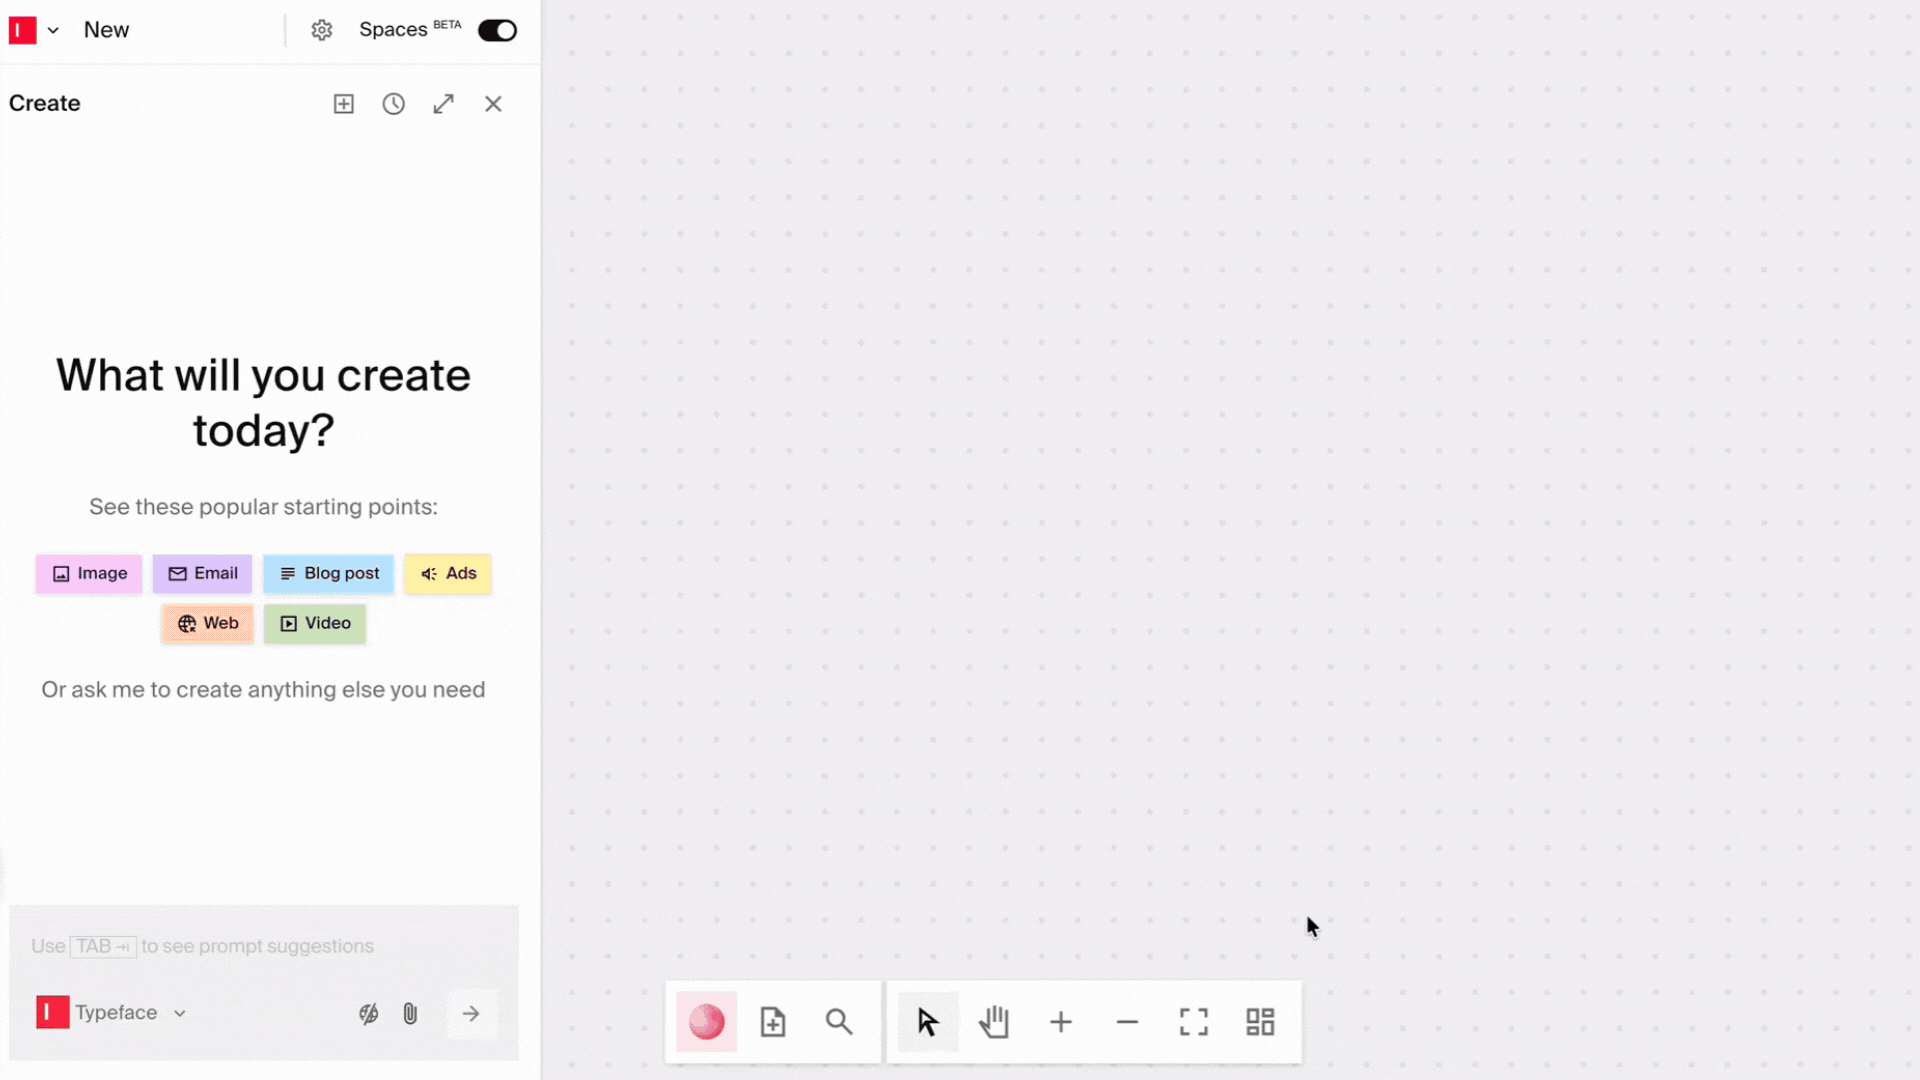
Task: Select the arrow pointer tool
Action: coord(926,1021)
